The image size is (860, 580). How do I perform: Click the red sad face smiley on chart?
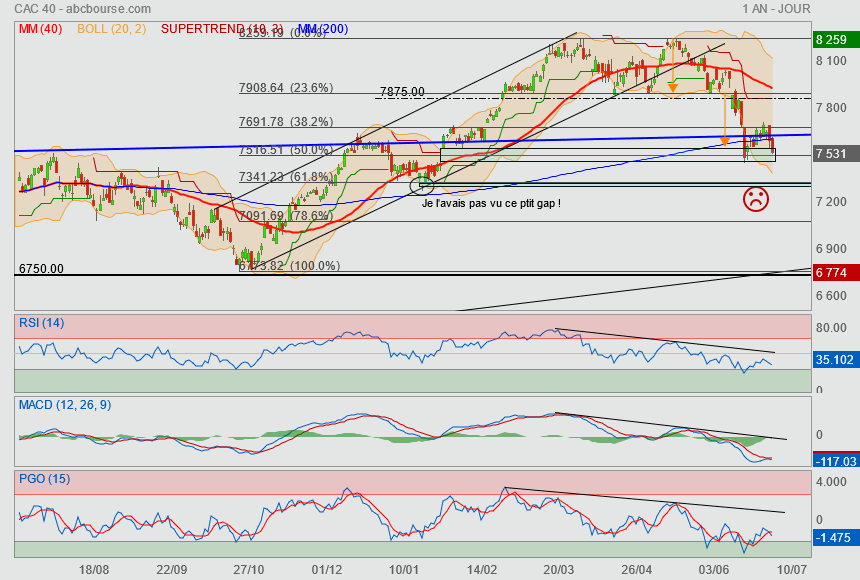756,199
